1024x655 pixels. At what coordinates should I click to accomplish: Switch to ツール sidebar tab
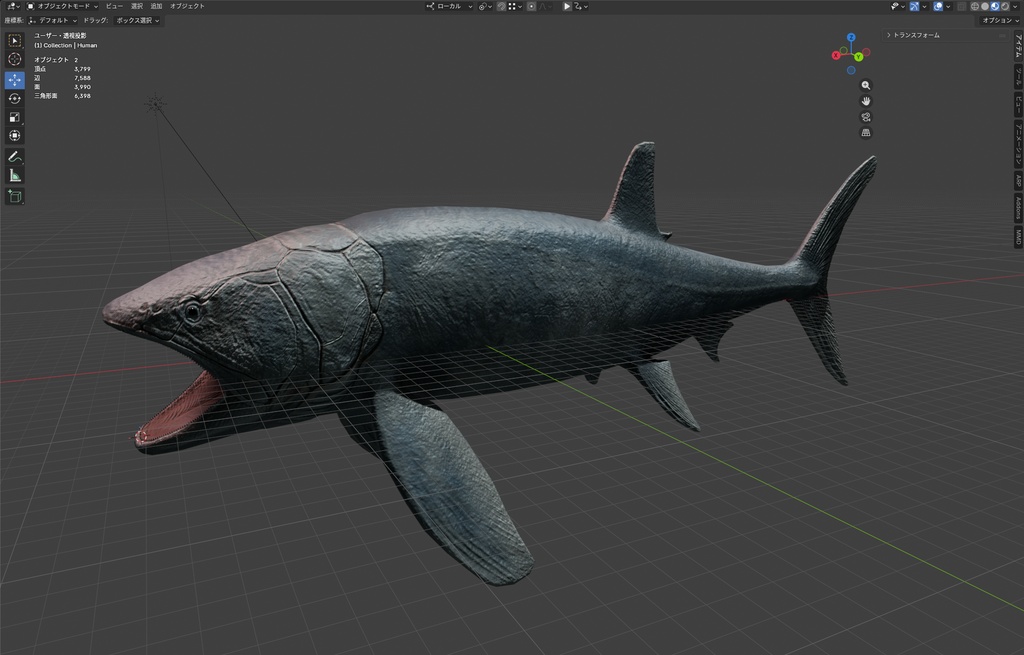pyautogui.click(x=1018, y=78)
